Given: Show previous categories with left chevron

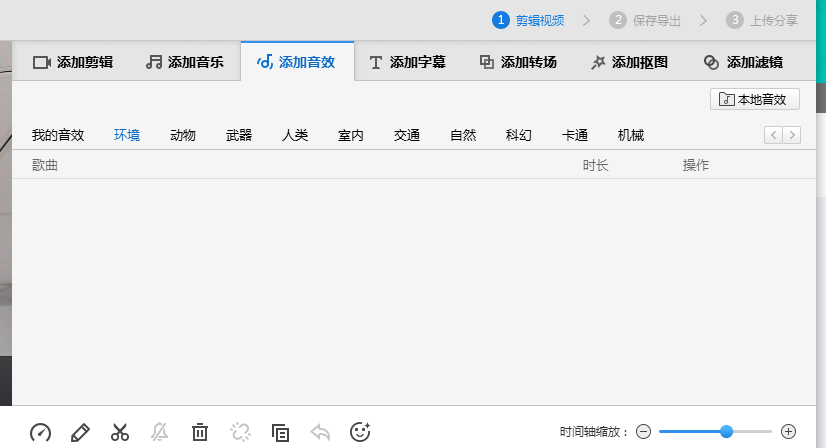Looking at the screenshot, I should (773, 135).
